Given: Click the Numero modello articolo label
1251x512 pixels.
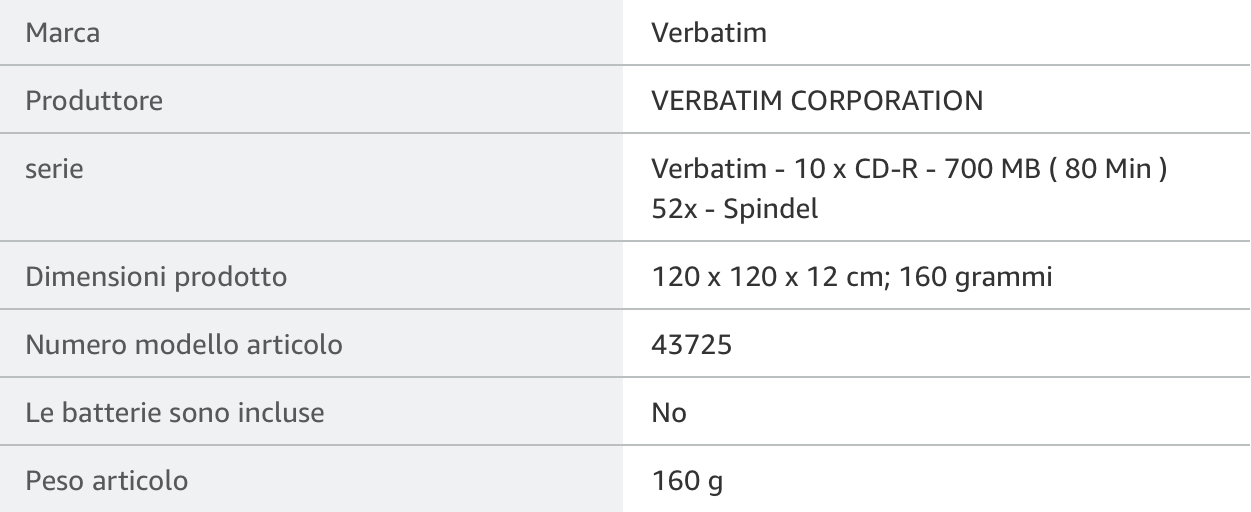Looking at the screenshot, I should (x=184, y=346).
